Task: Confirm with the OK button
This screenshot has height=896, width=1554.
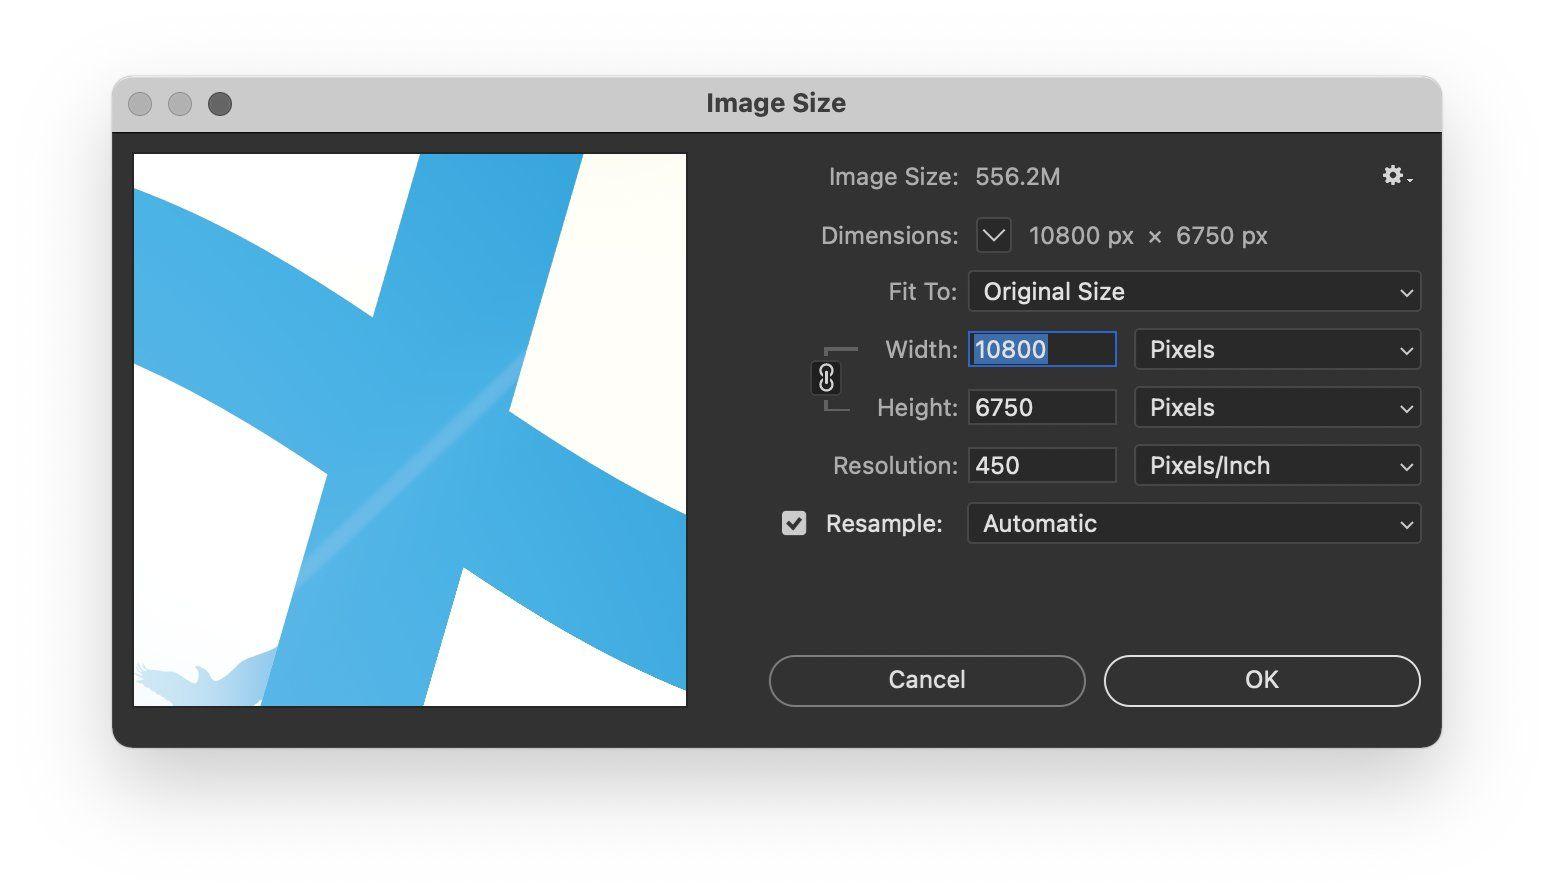Action: point(1262,680)
